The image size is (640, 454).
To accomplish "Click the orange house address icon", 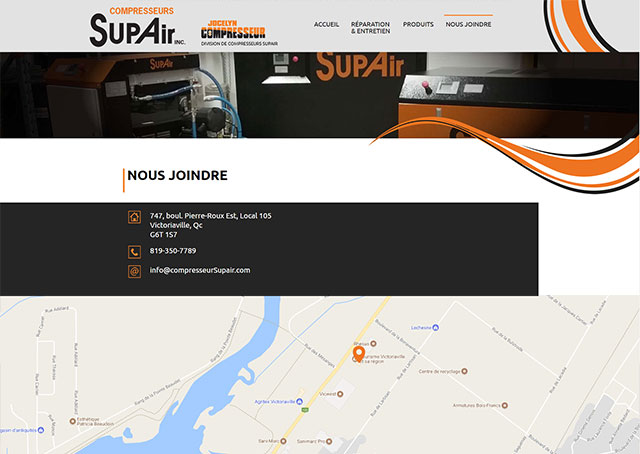I will click(134, 217).
